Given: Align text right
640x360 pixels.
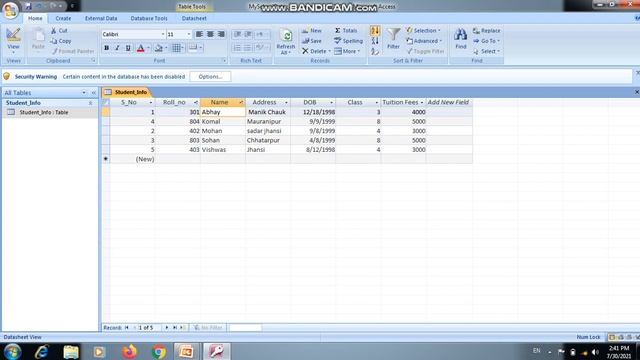Looking at the screenshot, I should point(221,34).
